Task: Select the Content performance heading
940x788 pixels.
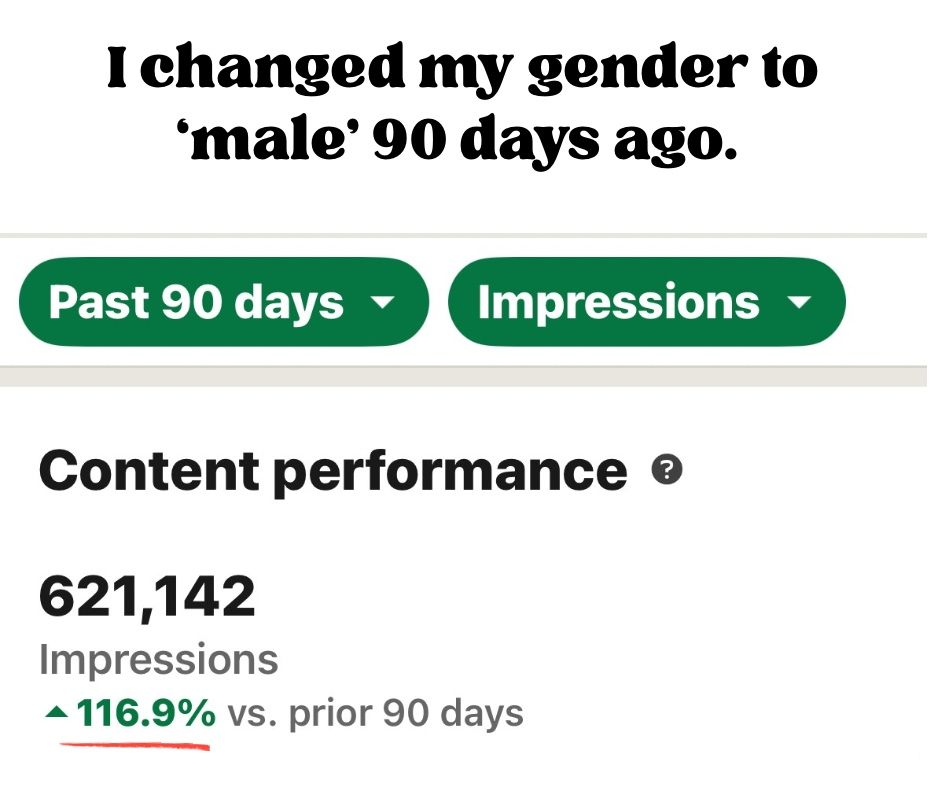Action: click(332, 471)
